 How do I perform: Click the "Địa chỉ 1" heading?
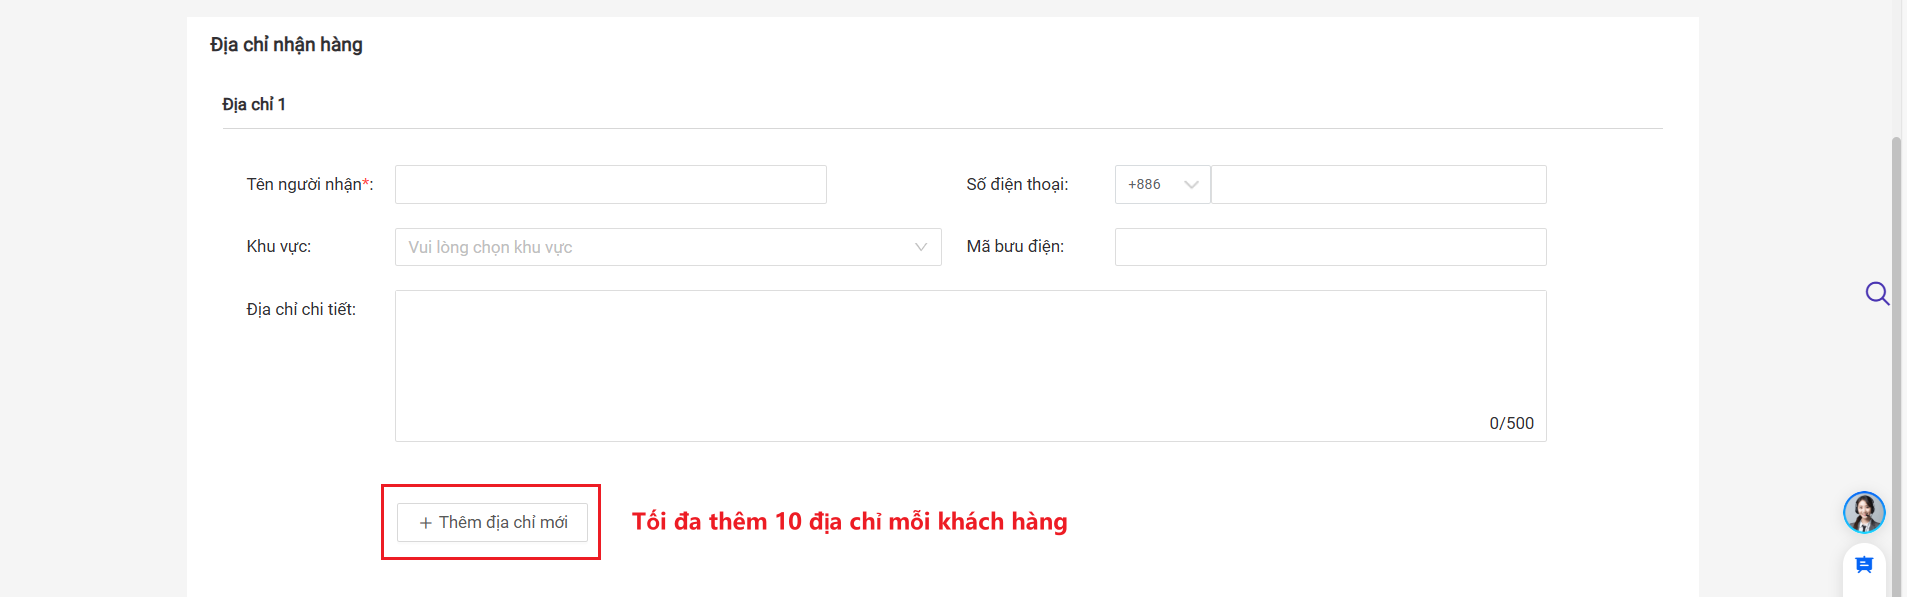click(254, 105)
